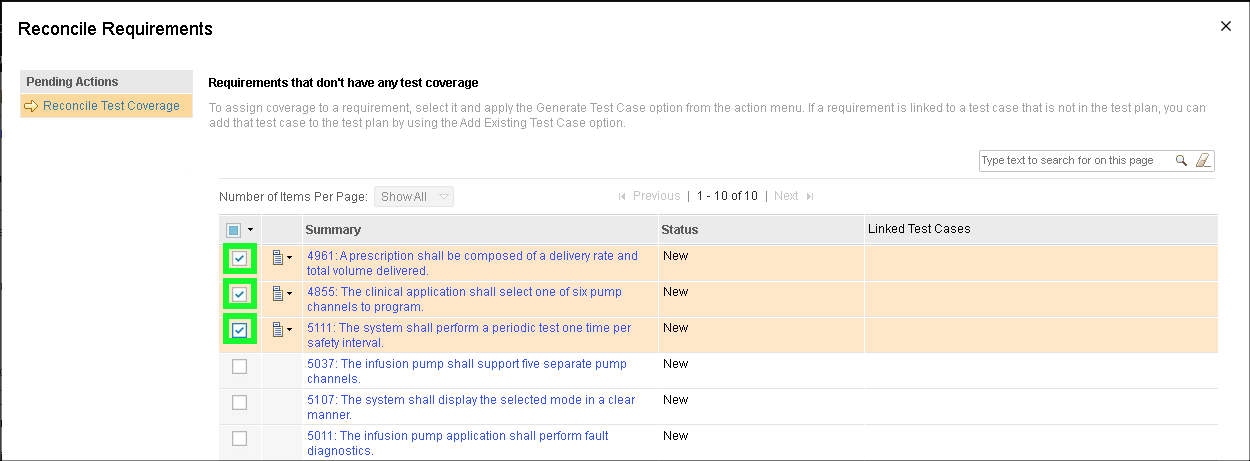Click the clear search eraser icon
1250x461 pixels.
click(x=1203, y=160)
